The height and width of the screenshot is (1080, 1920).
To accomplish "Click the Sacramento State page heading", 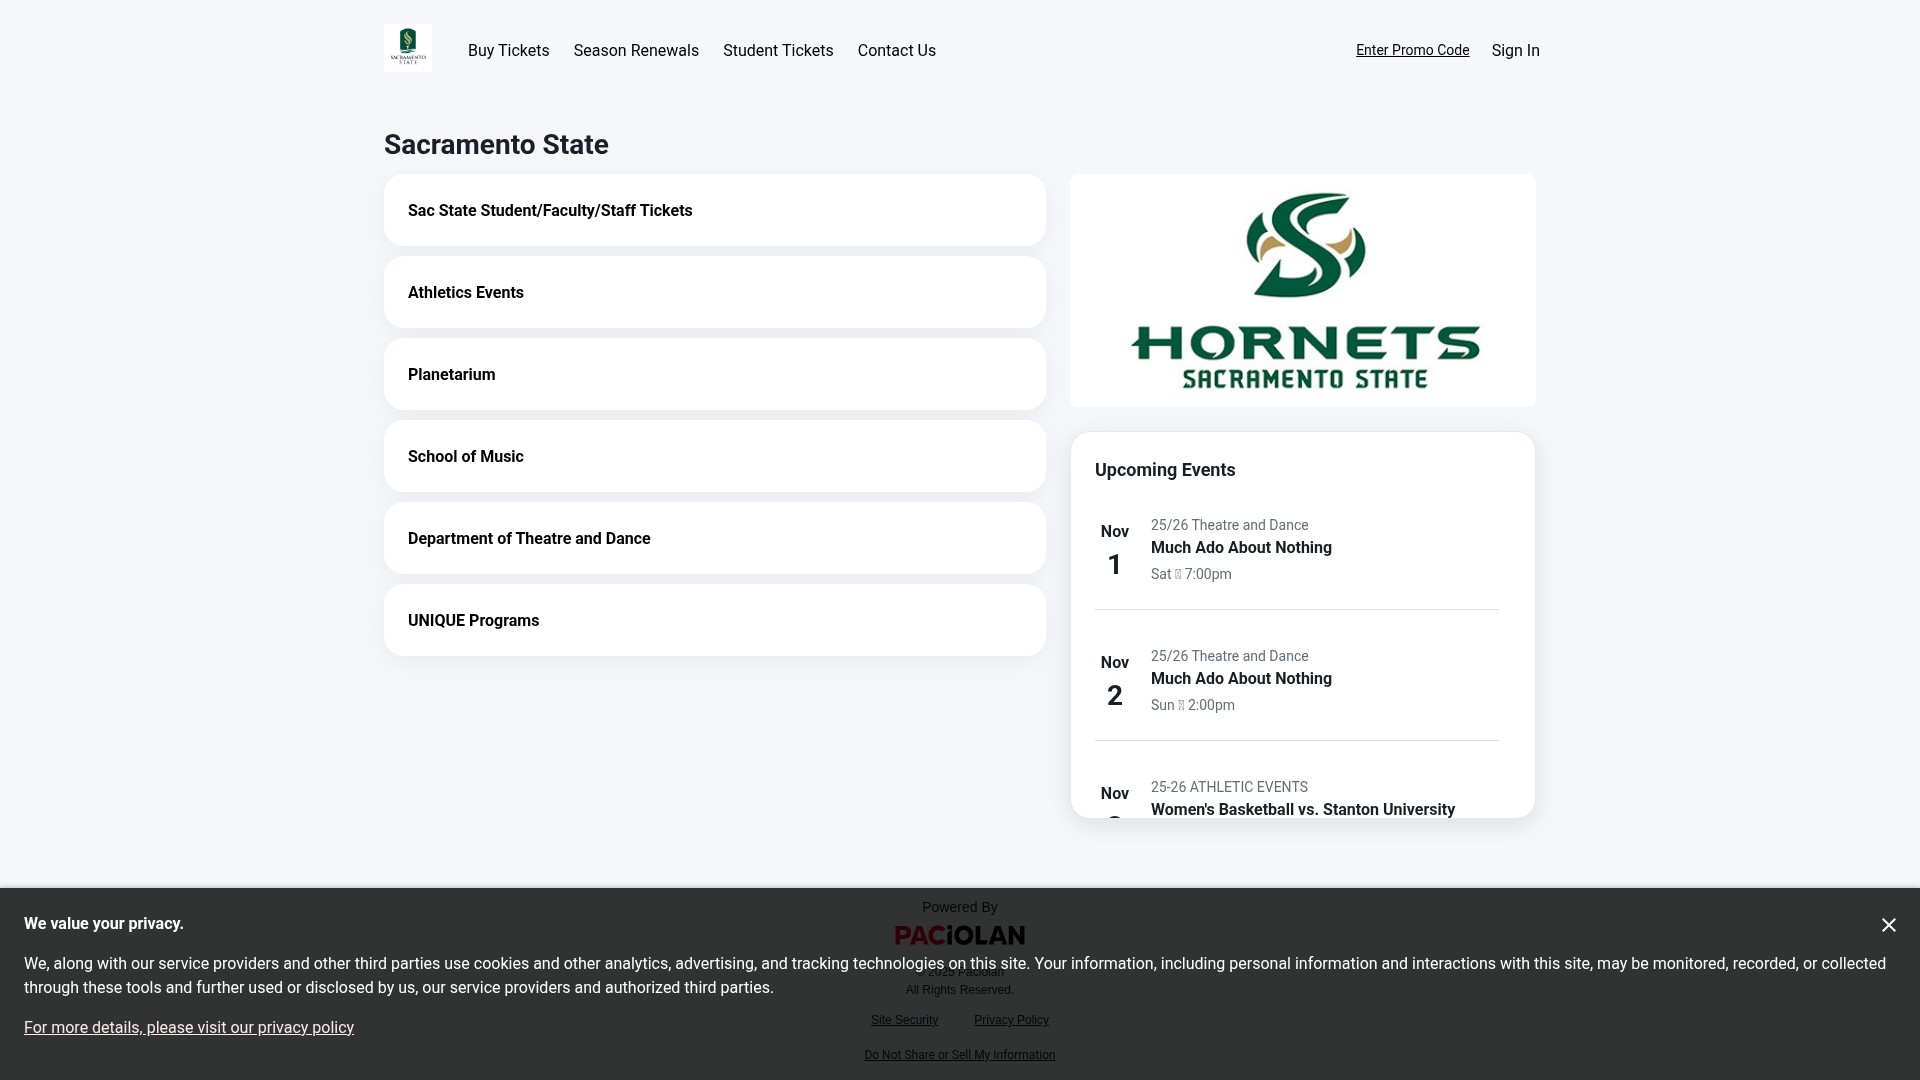I will [496, 144].
